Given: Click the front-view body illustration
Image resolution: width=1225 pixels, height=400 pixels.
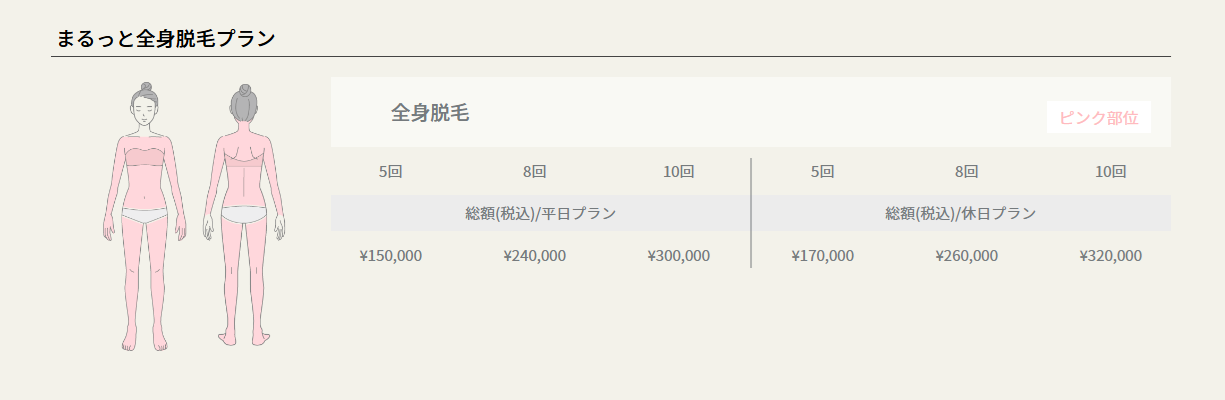Looking at the screenshot, I should point(145,215).
